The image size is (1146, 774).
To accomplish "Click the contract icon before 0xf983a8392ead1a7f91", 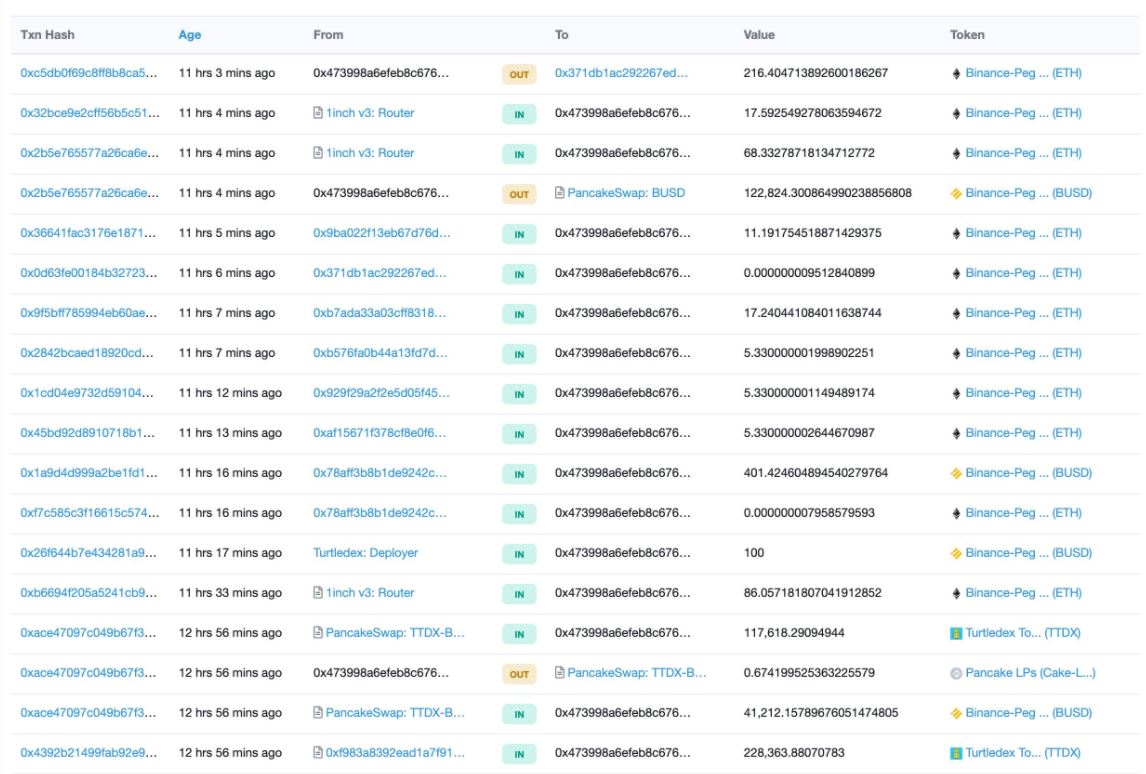I will click(x=318, y=752).
